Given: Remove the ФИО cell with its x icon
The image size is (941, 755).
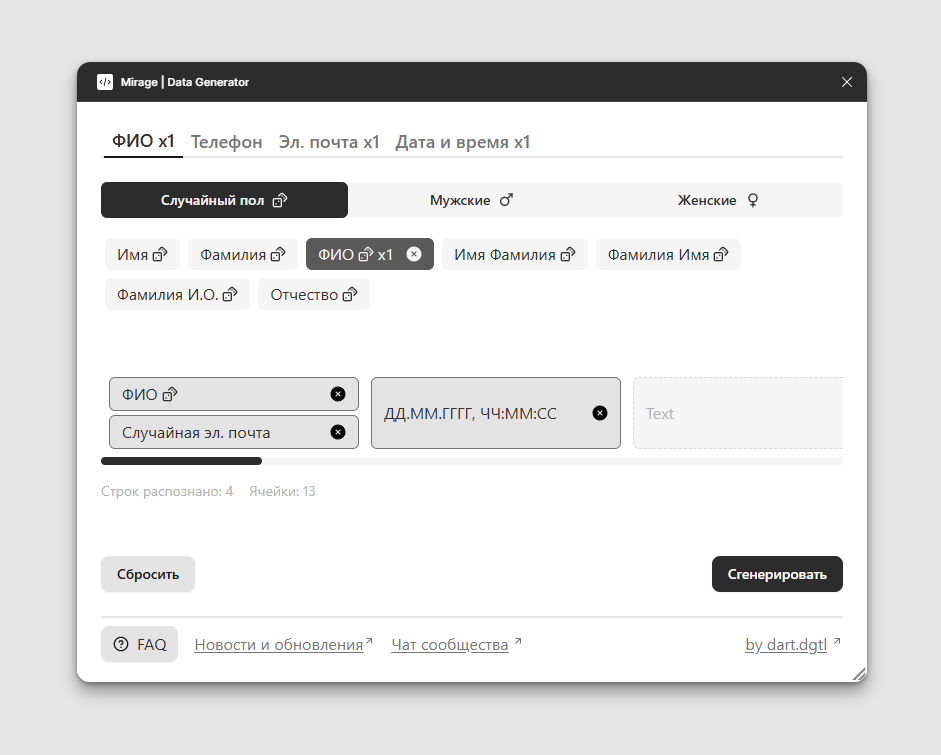Looking at the screenshot, I should point(338,394).
